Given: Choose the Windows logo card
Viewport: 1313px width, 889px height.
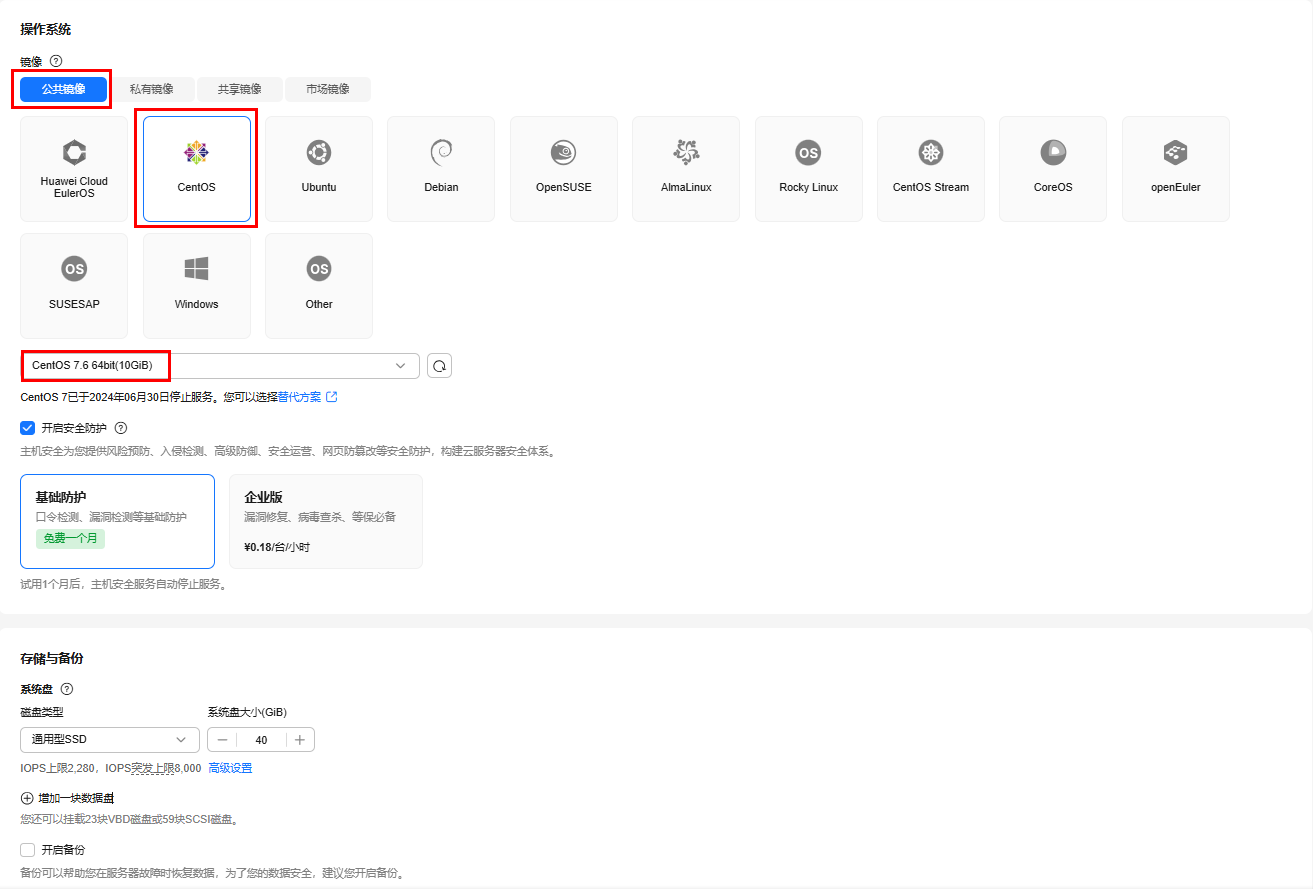Looking at the screenshot, I should [197, 286].
